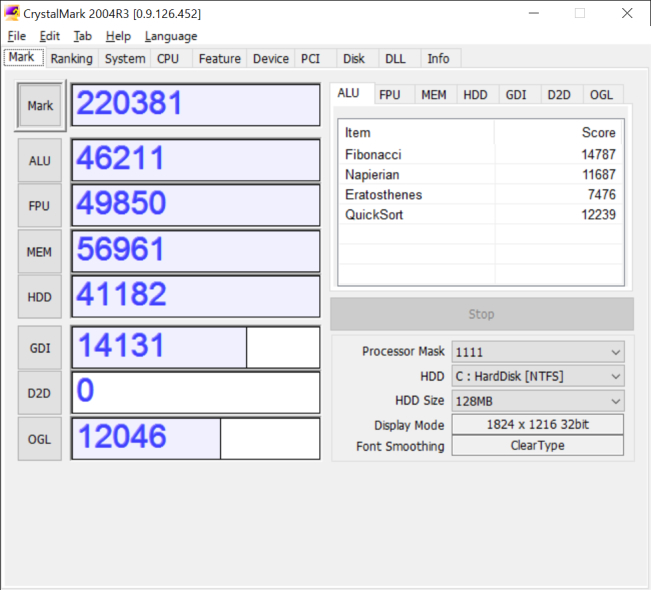
Task: Click the total Mark score 220381
Action: (196, 105)
